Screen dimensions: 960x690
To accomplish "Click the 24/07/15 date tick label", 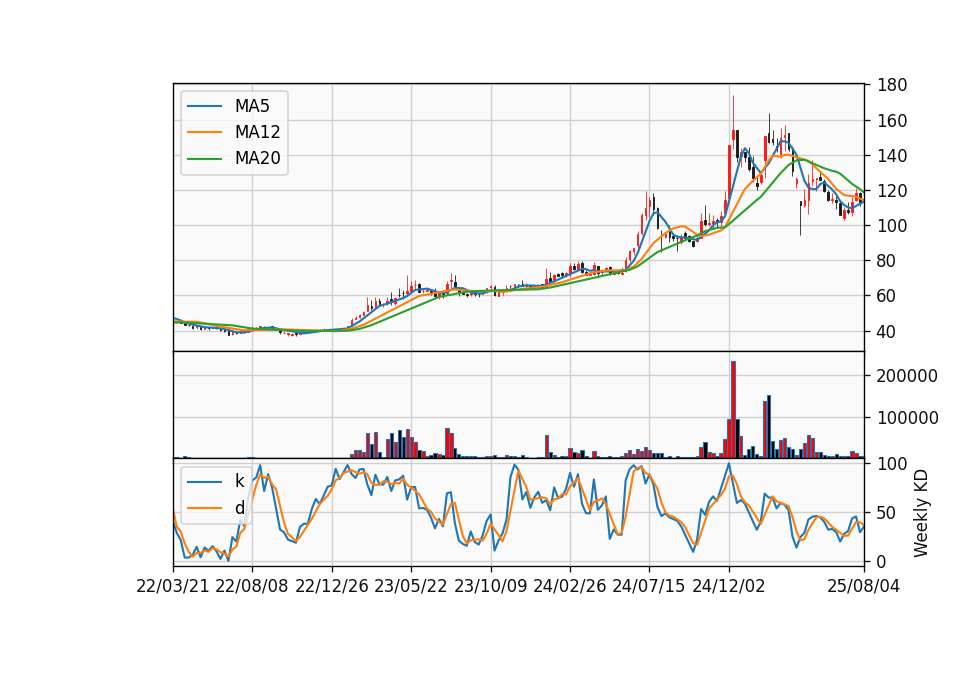I will [649, 586].
